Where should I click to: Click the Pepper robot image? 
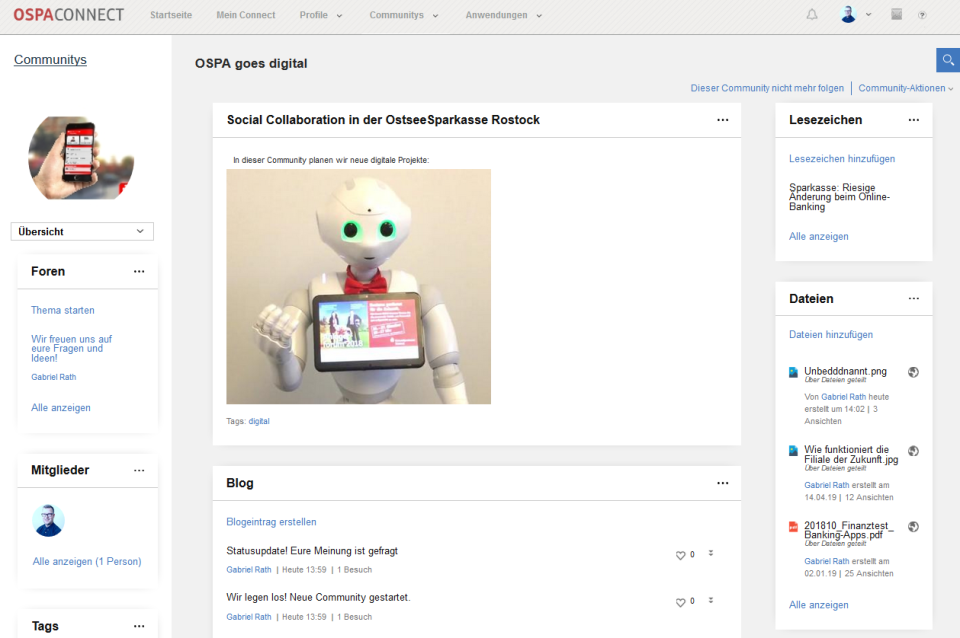[359, 287]
